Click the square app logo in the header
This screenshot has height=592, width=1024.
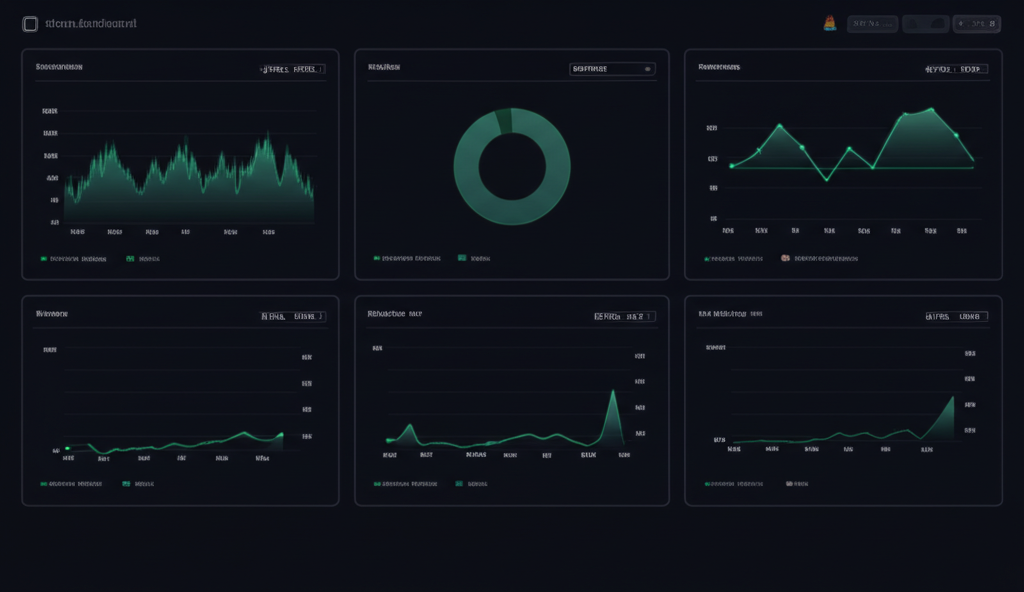(30, 24)
